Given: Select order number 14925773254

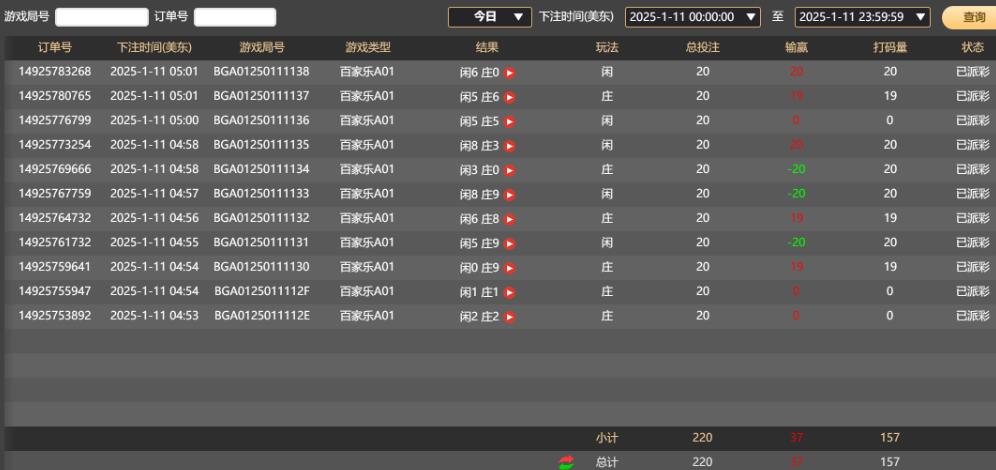Looking at the screenshot, I should tap(55, 145).
